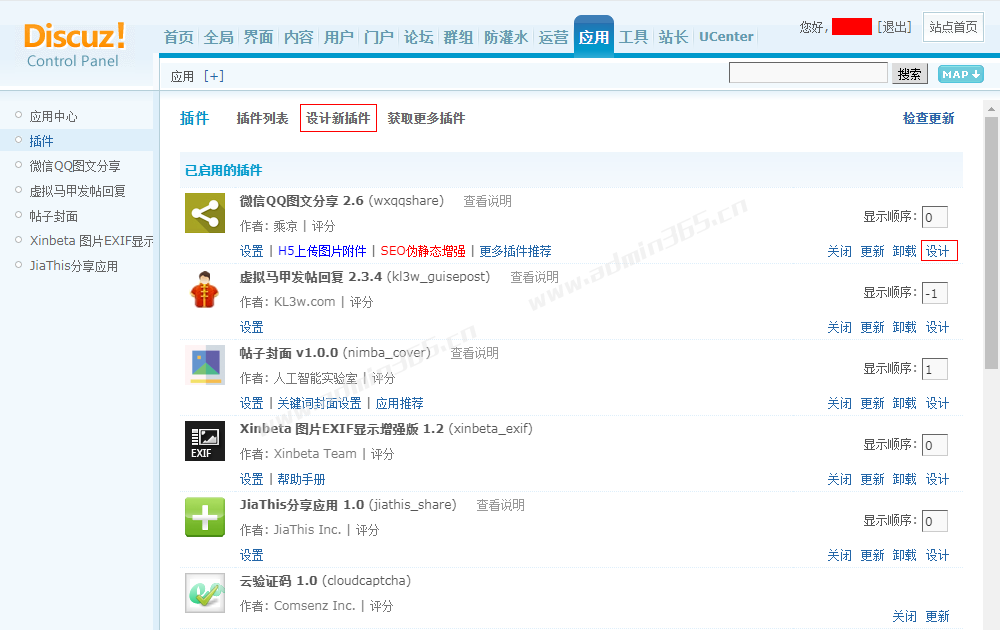Open the 界面 top menu
This screenshot has height=630, width=1000.
(258, 37)
